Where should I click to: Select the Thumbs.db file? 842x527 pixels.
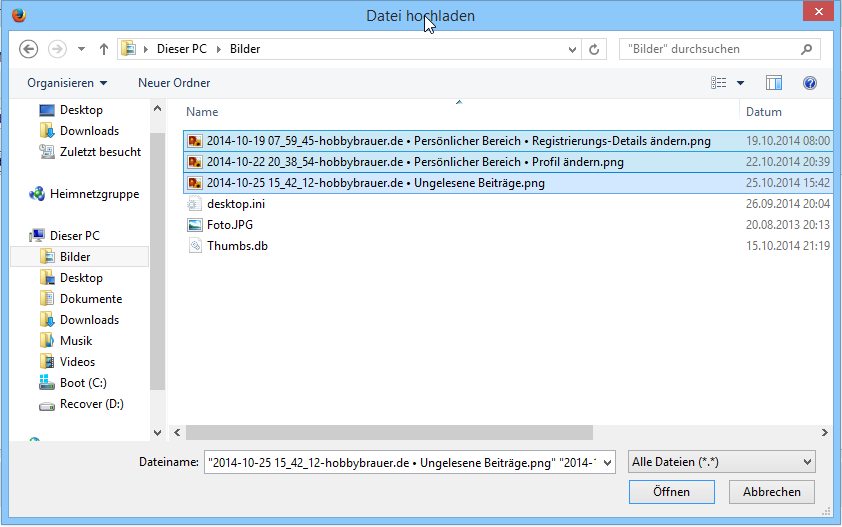tap(237, 246)
